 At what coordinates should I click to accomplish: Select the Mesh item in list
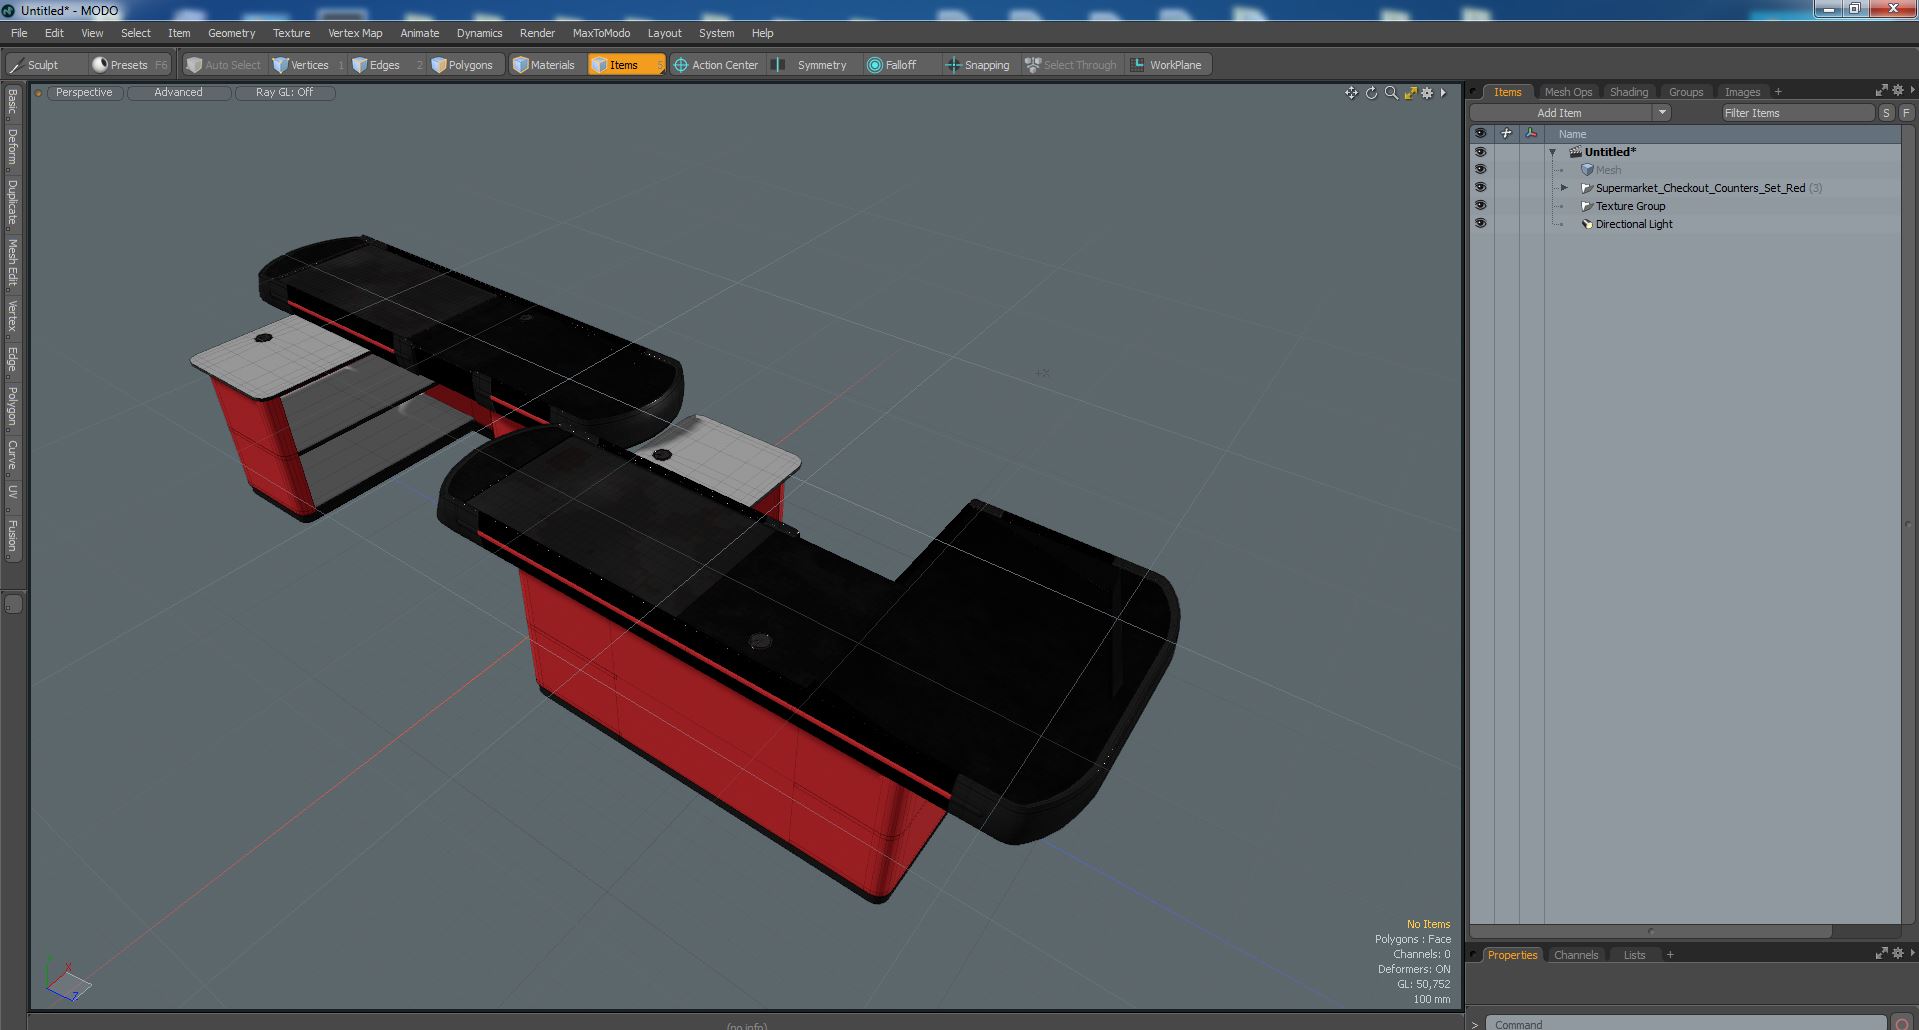[1608, 170]
